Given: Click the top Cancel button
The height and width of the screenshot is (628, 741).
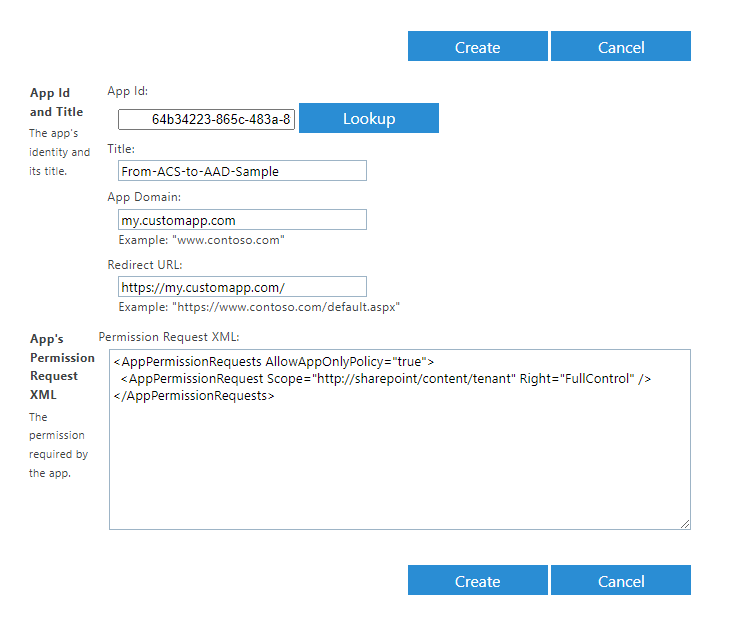Looking at the screenshot, I should (x=620, y=46).
